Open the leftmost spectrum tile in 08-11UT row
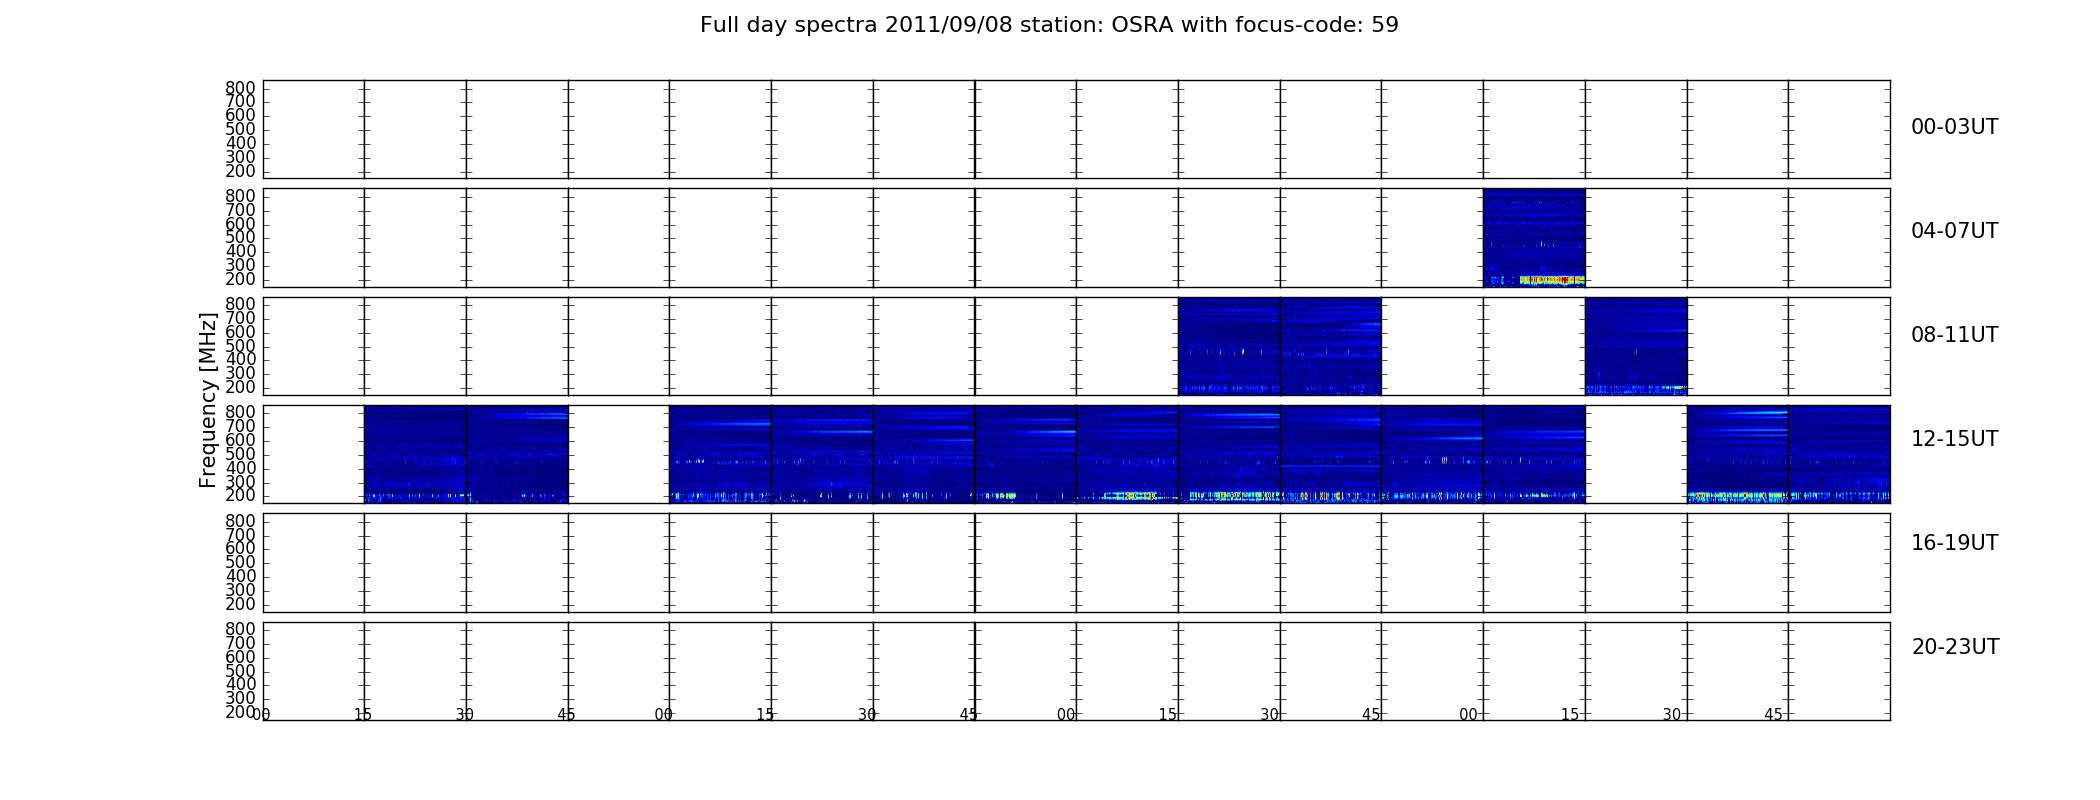Viewport: 2100px width, 800px height. (1229, 346)
